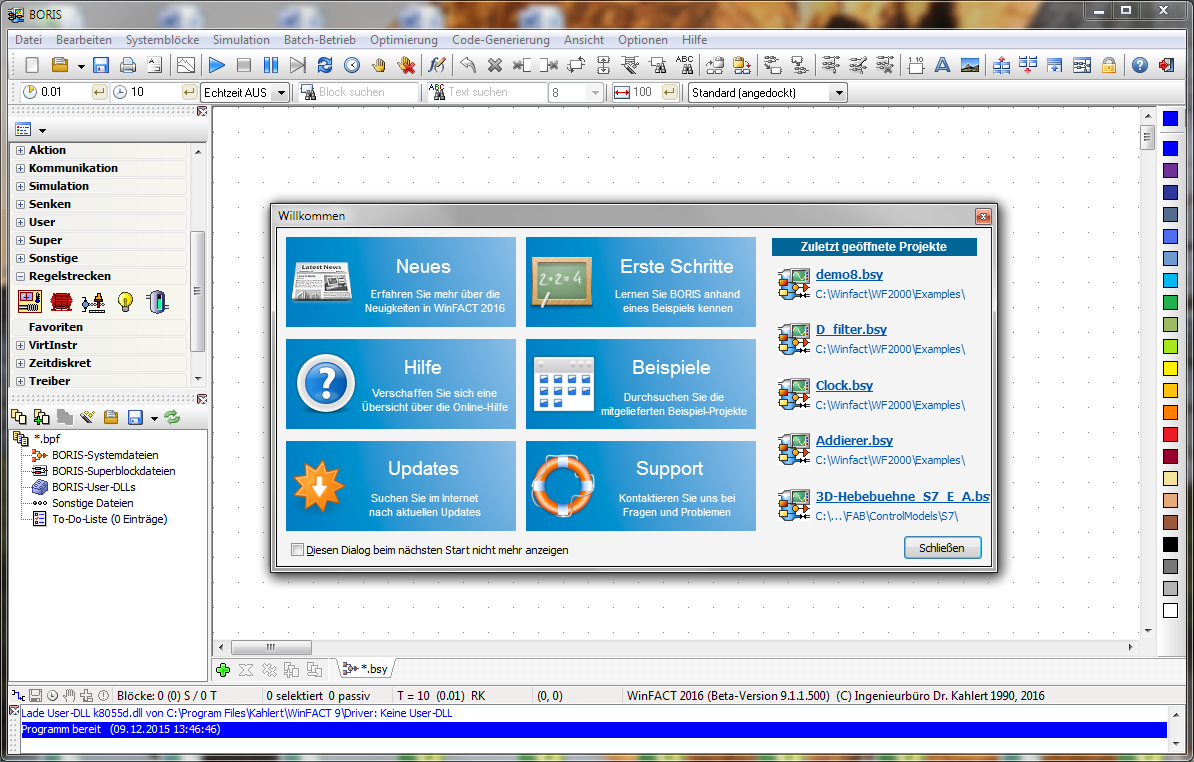Save the system with the main toolbar floppy icon
Viewport: 1194px width, 762px height.
click(x=101, y=65)
